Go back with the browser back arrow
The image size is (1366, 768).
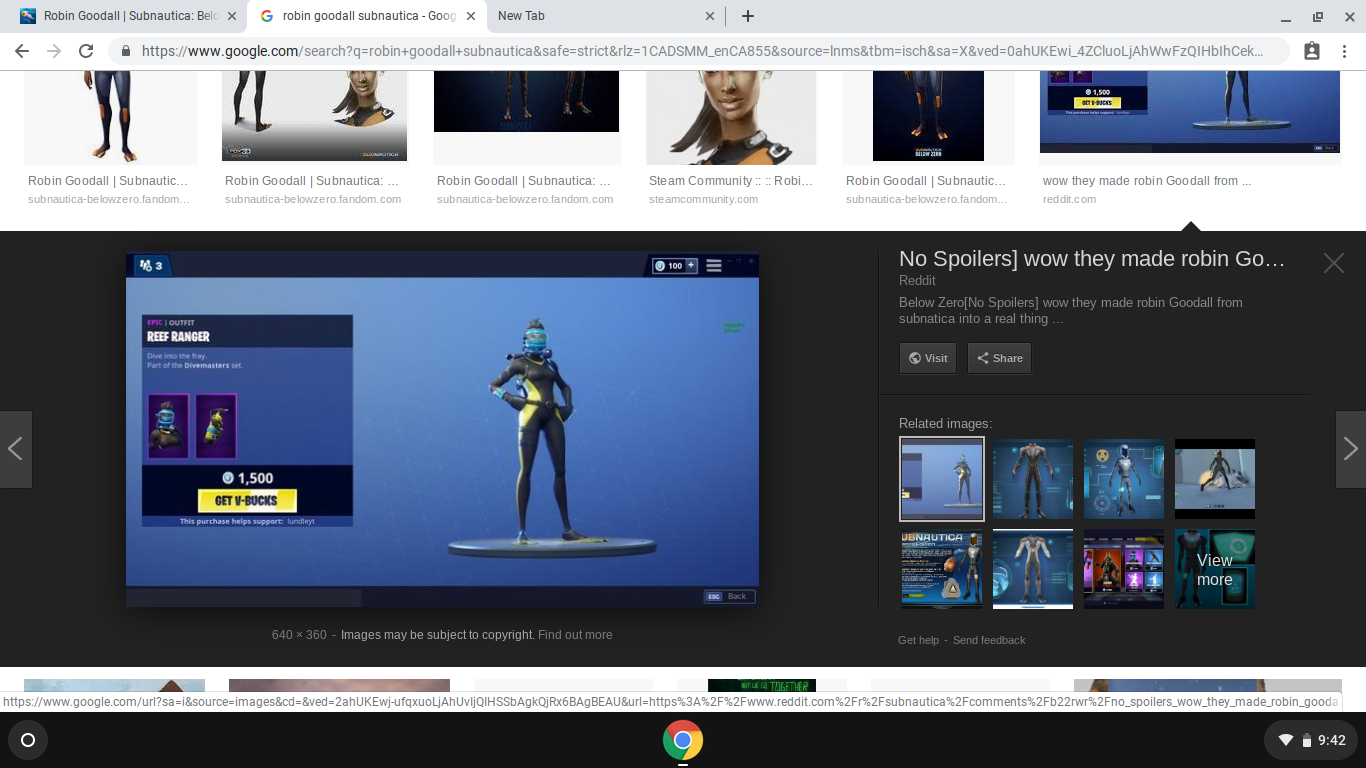pos(22,51)
